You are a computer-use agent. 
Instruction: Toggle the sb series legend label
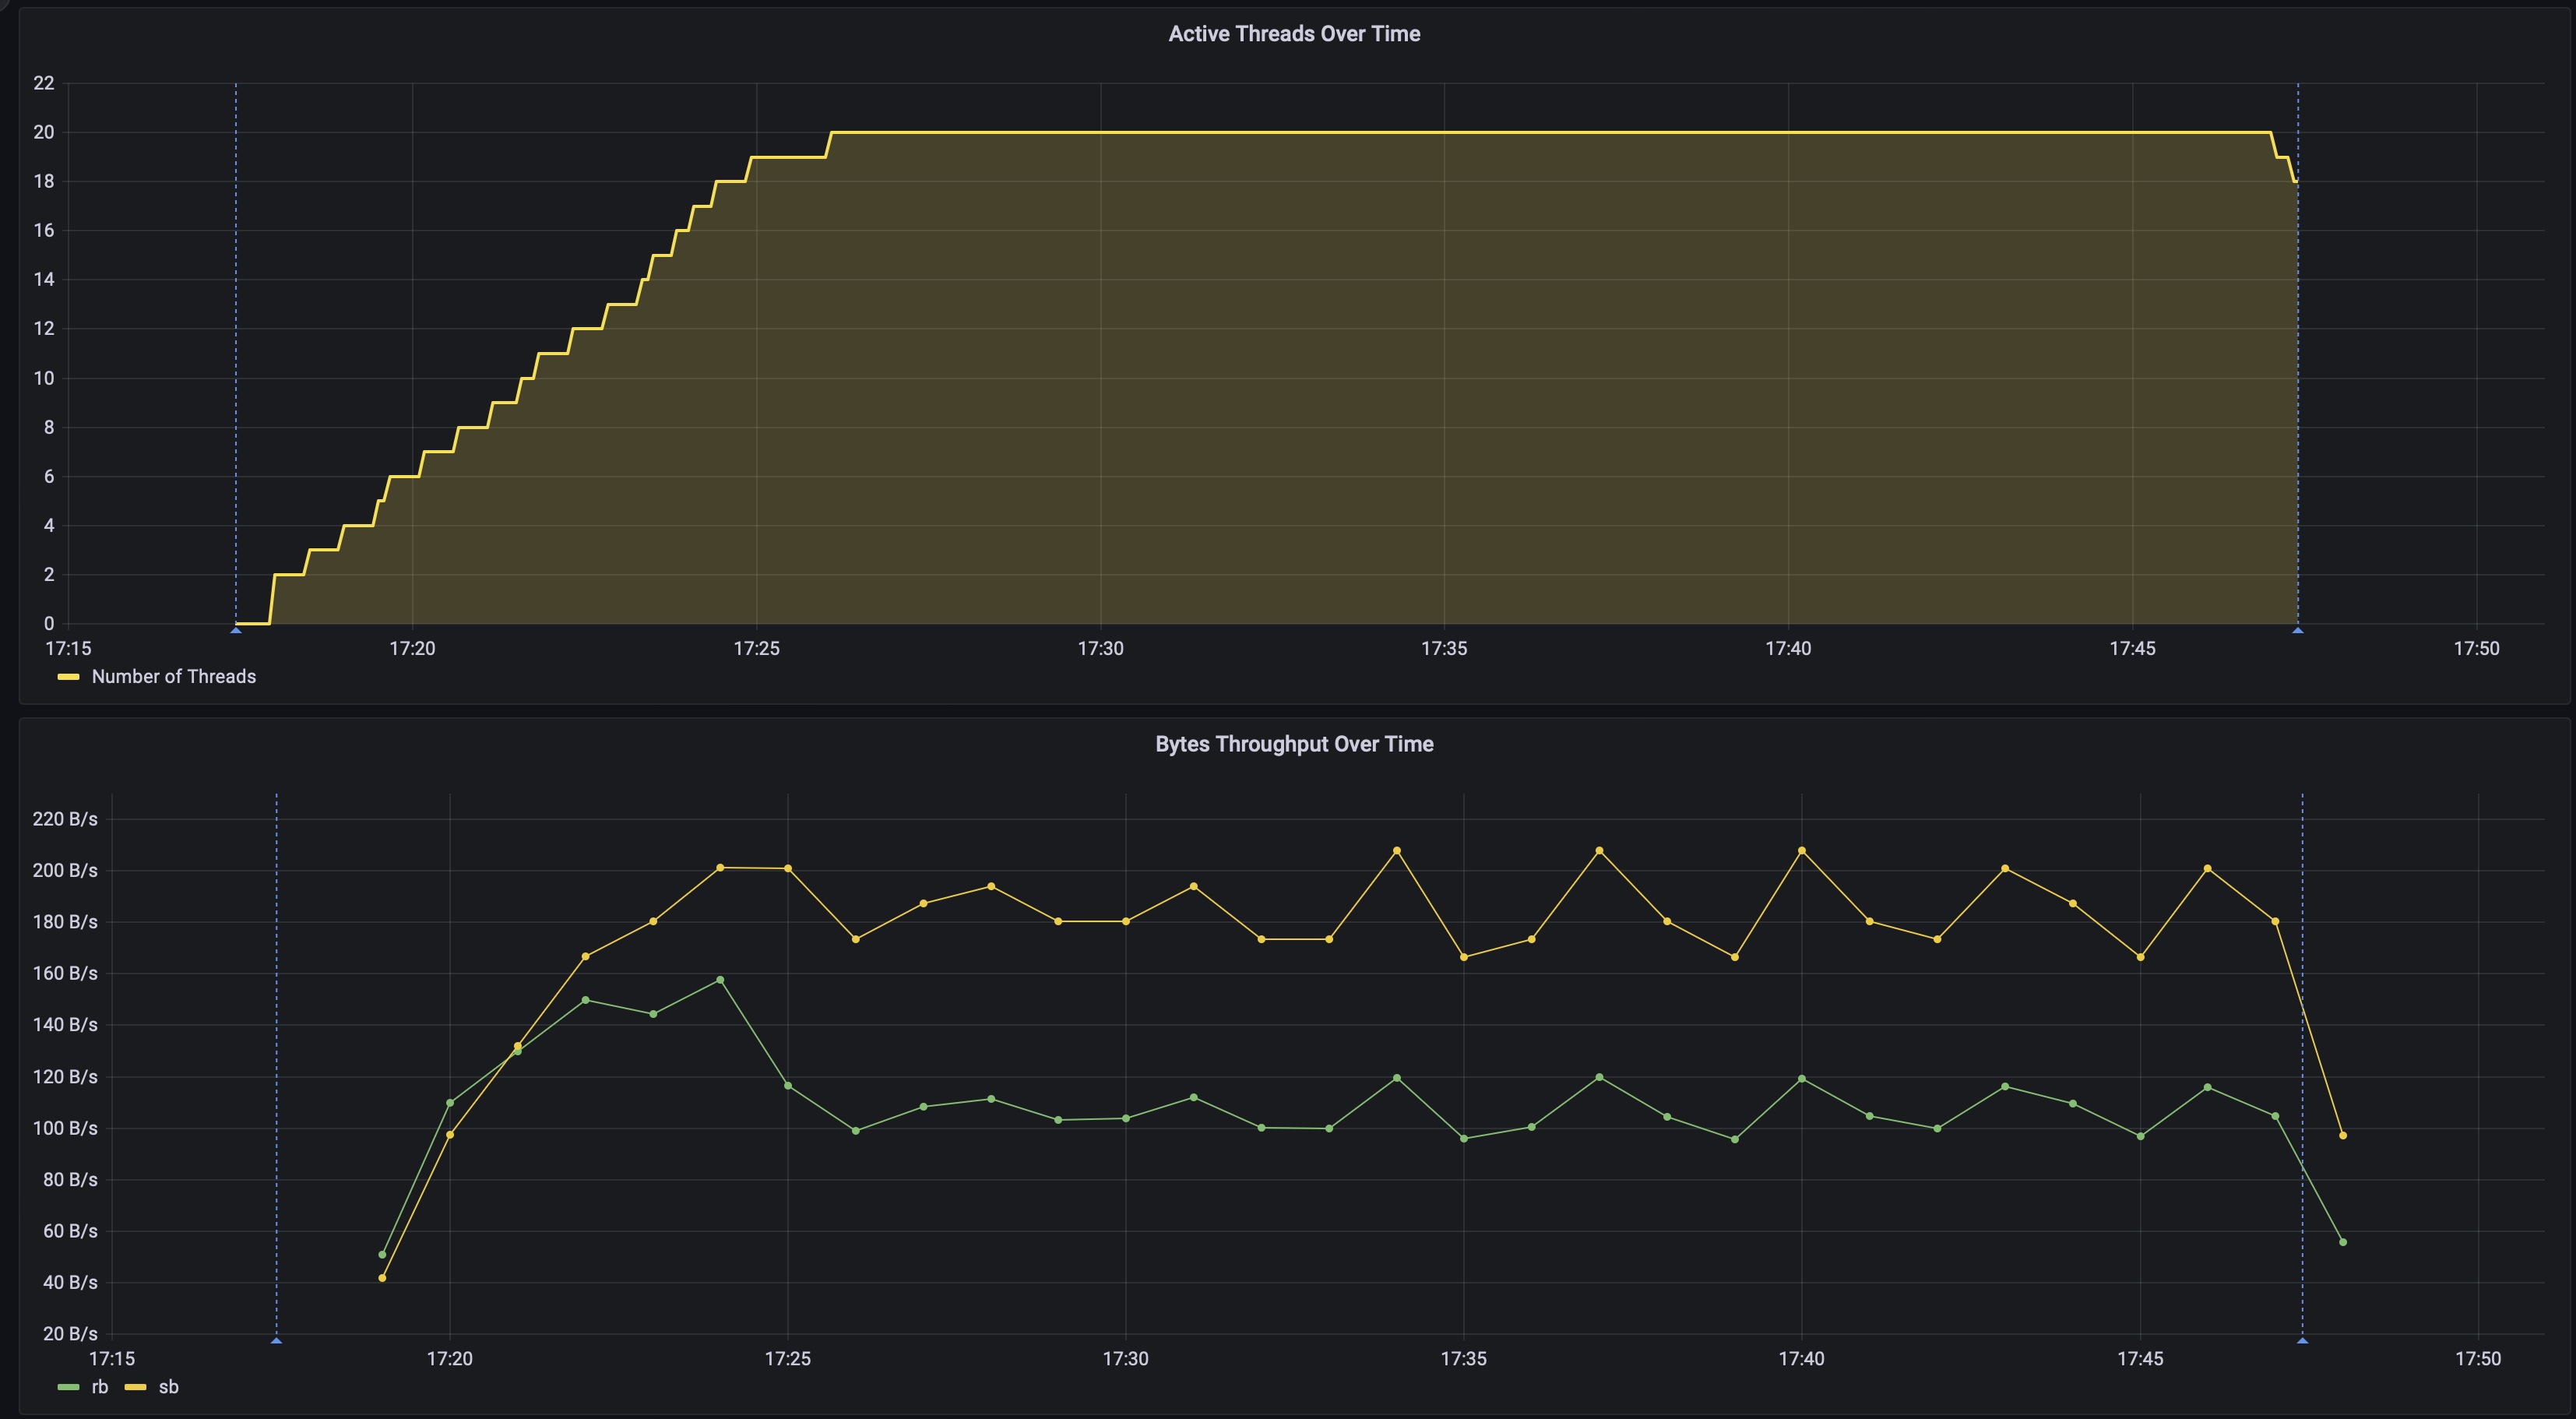click(168, 1387)
